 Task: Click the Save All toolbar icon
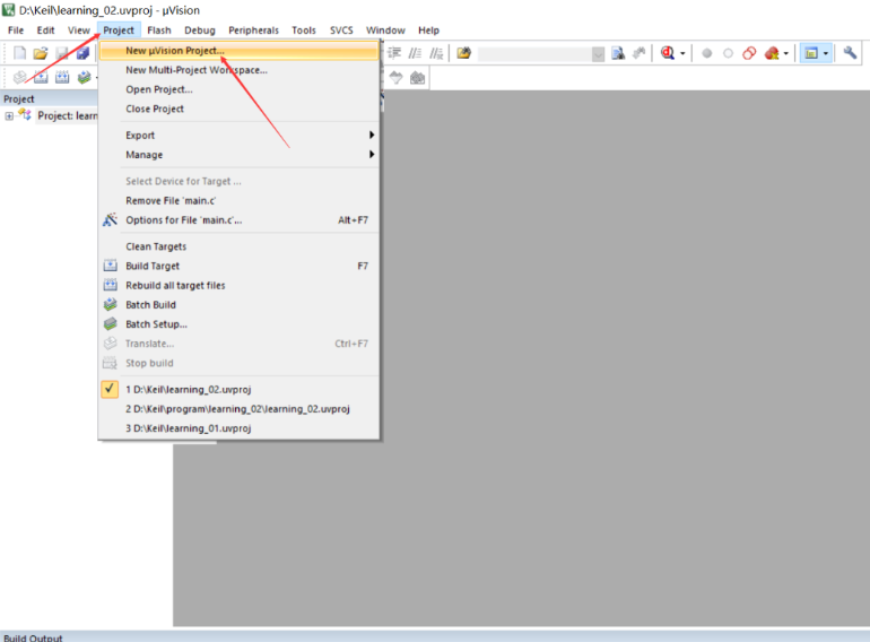coord(84,53)
